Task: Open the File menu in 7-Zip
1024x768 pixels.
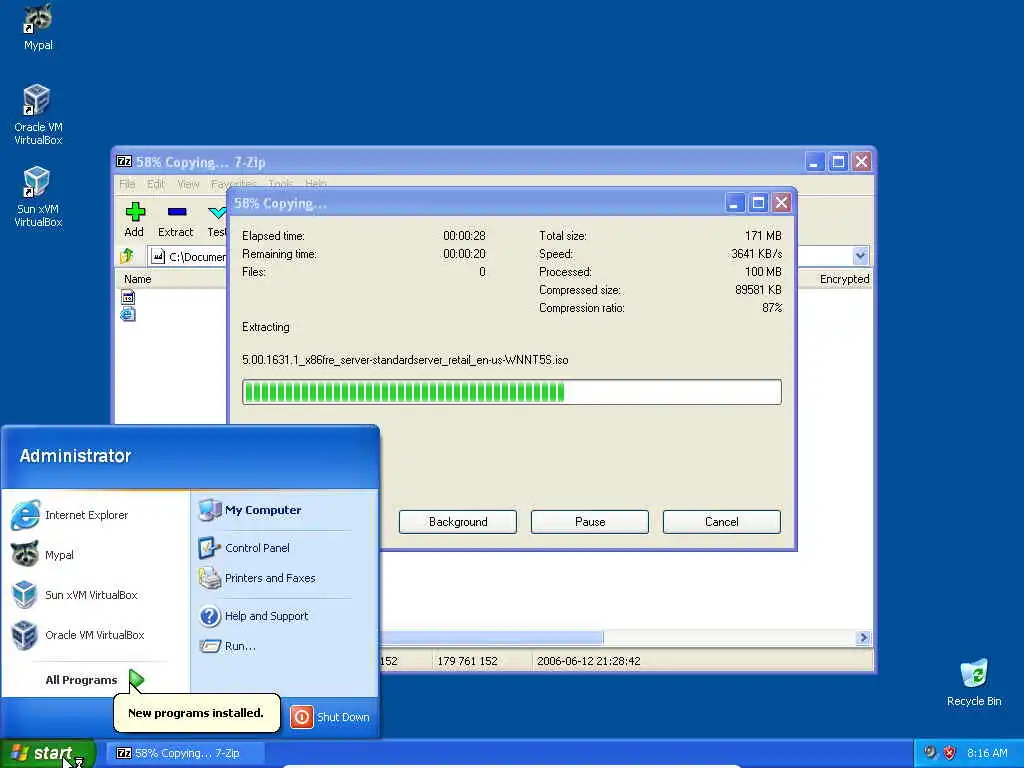Action: coord(127,184)
